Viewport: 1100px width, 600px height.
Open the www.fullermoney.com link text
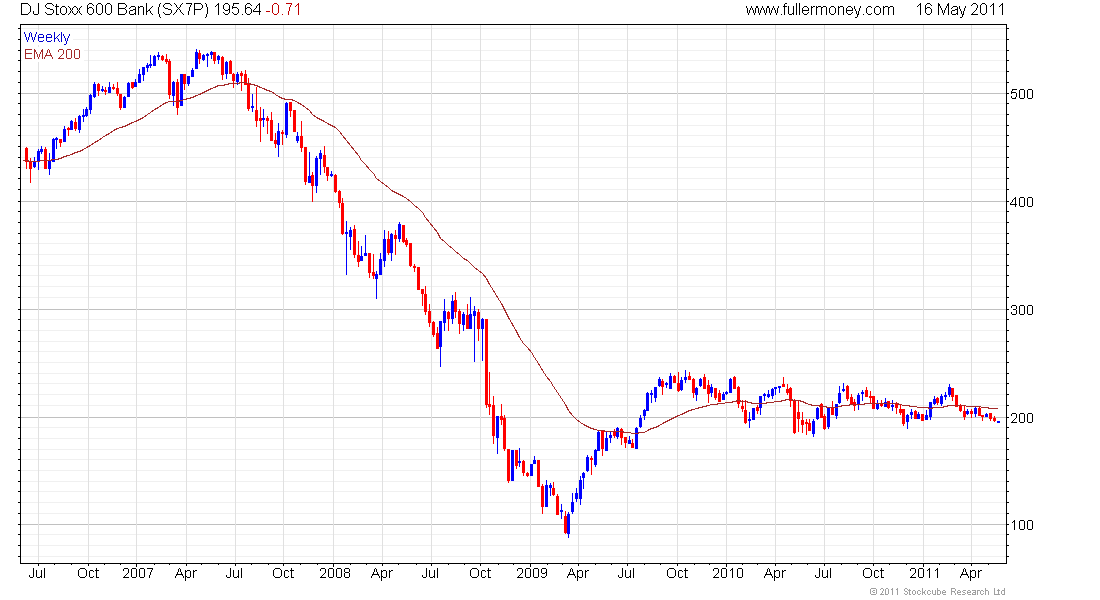point(819,10)
